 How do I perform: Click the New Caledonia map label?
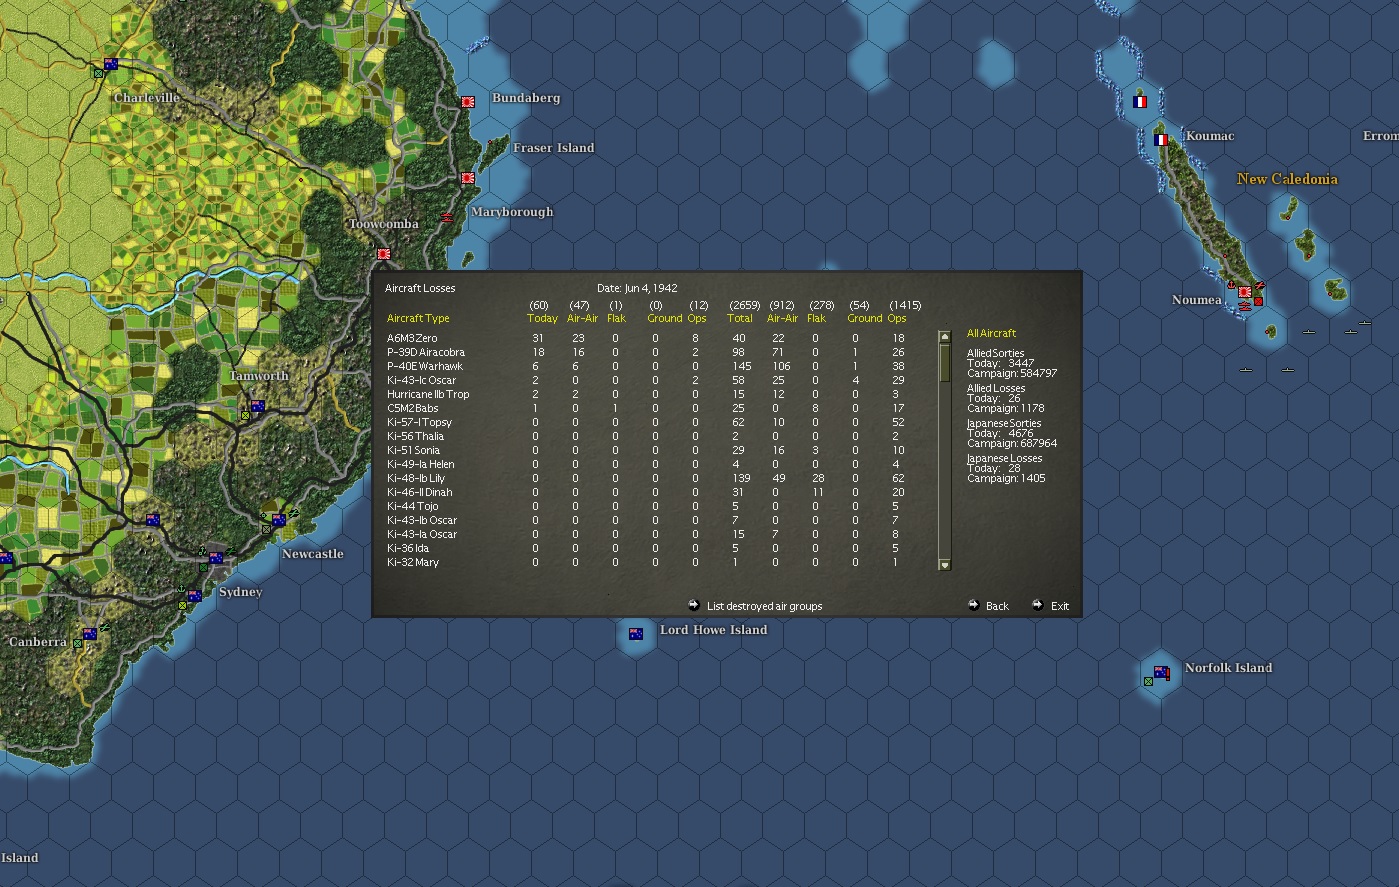(1287, 179)
